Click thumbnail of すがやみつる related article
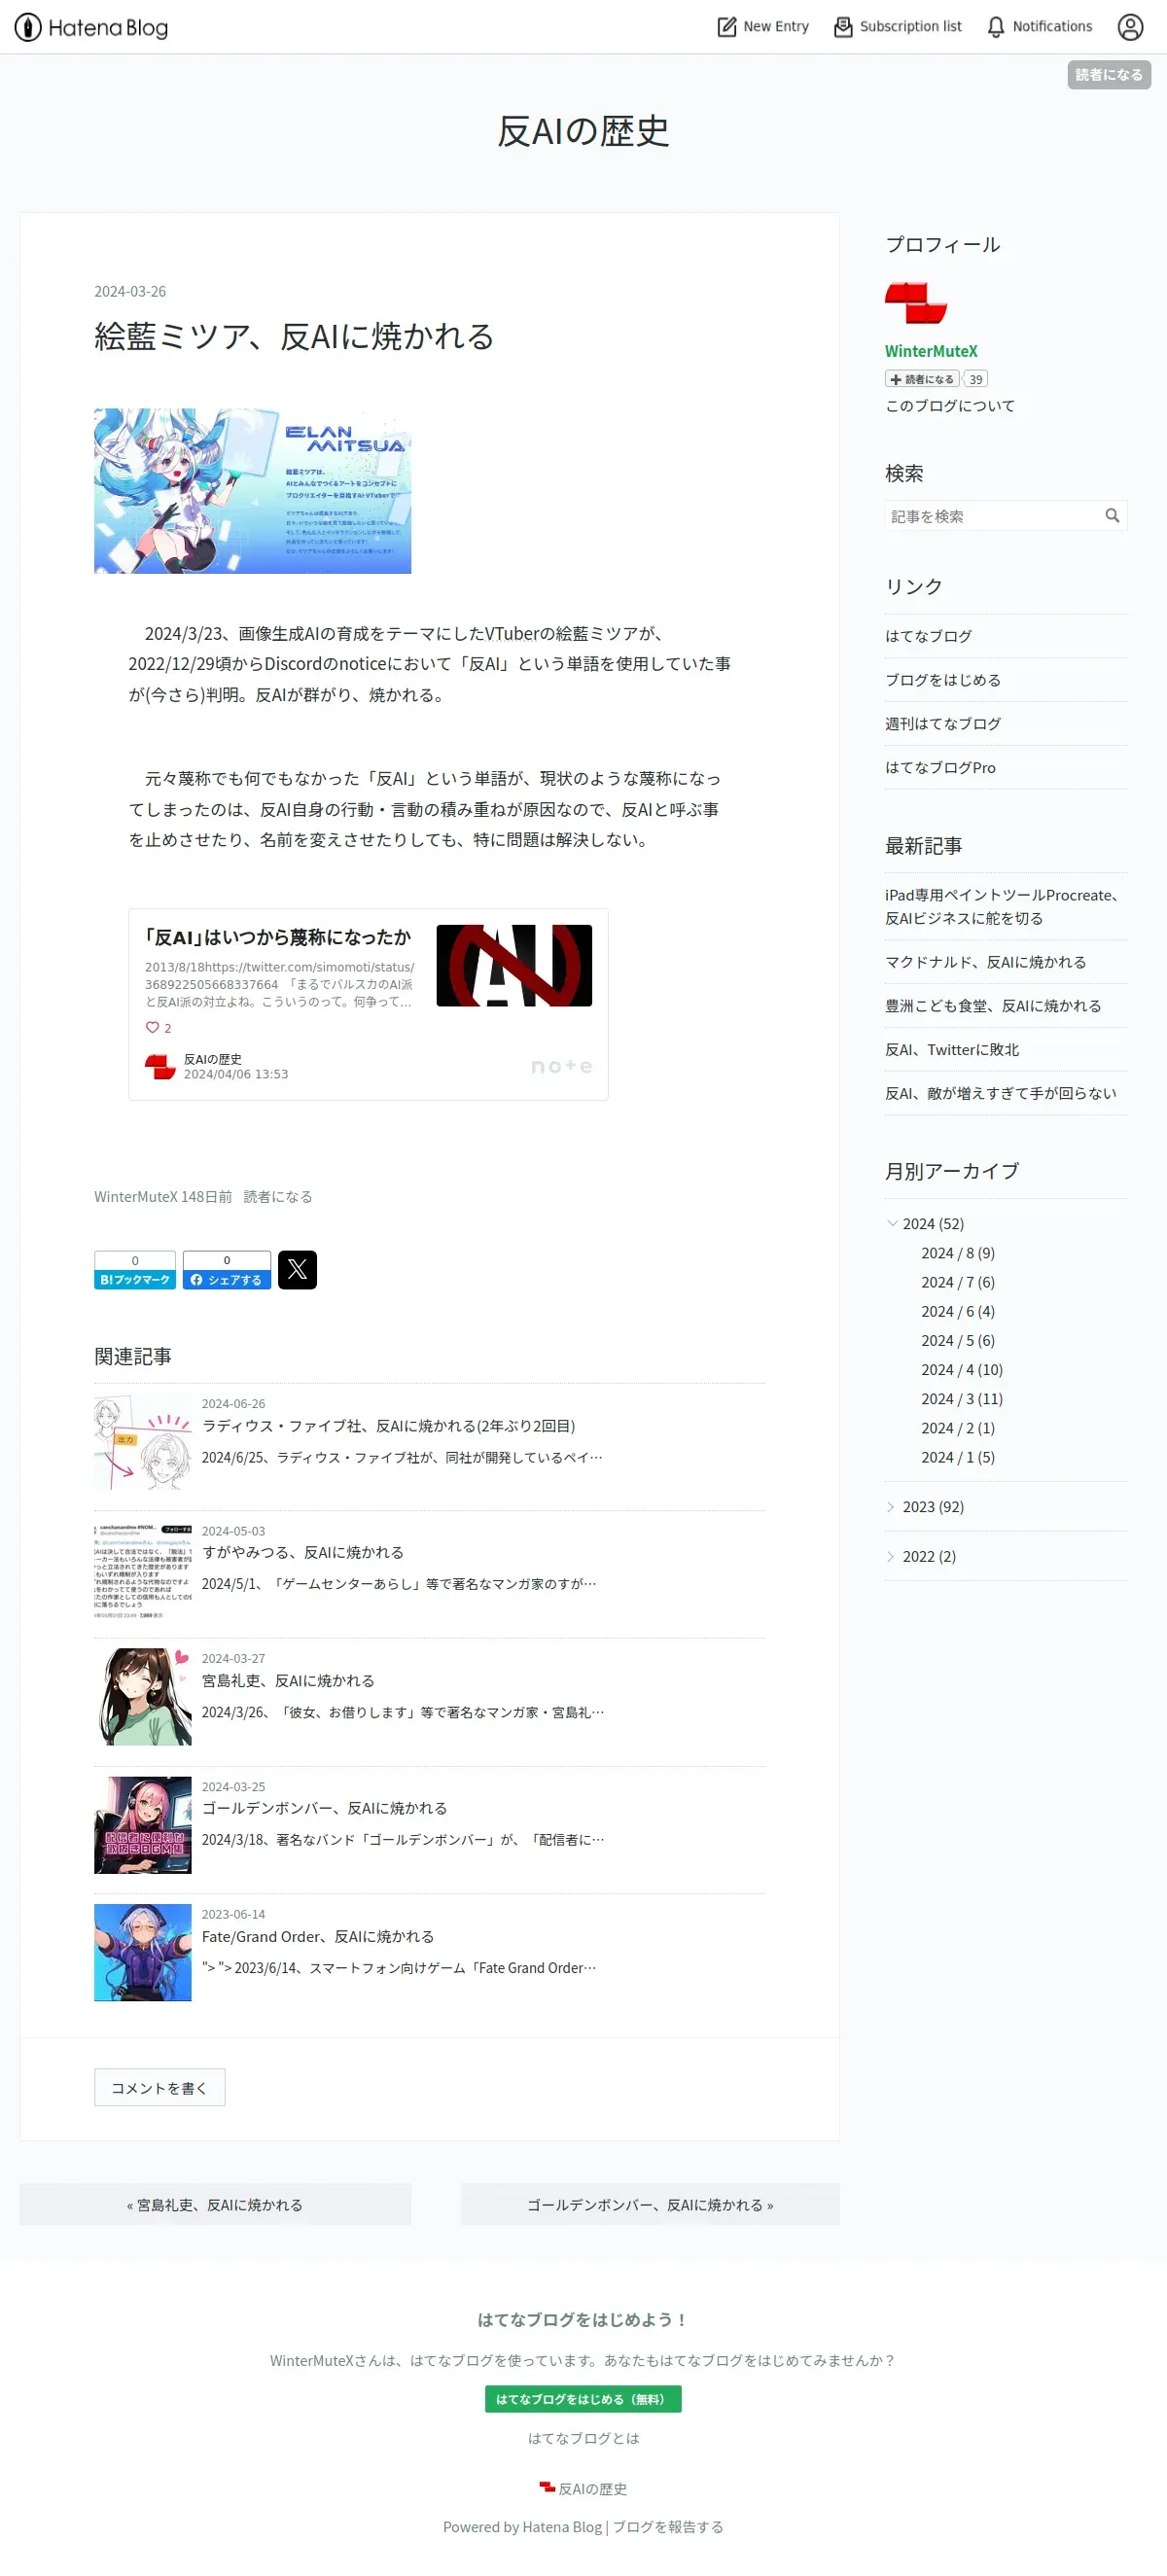 pyautogui.click(x=142, y=1570)
